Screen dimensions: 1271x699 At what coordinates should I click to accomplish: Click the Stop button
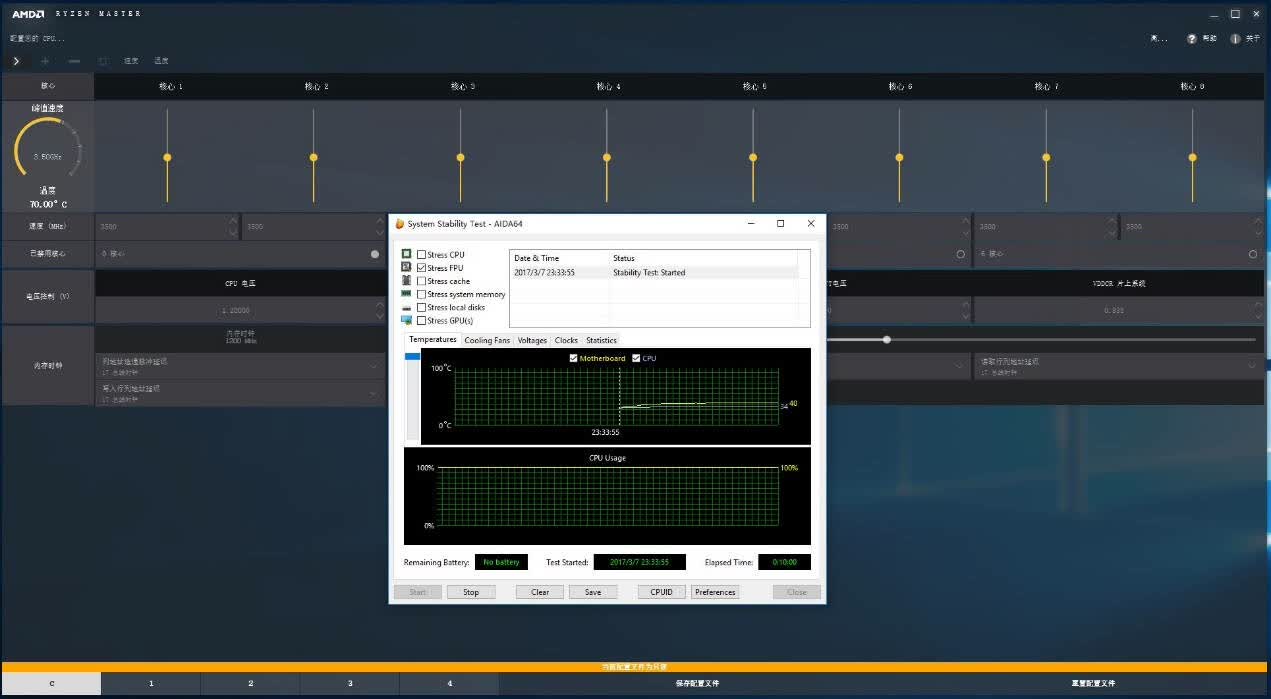pos(471,592)
